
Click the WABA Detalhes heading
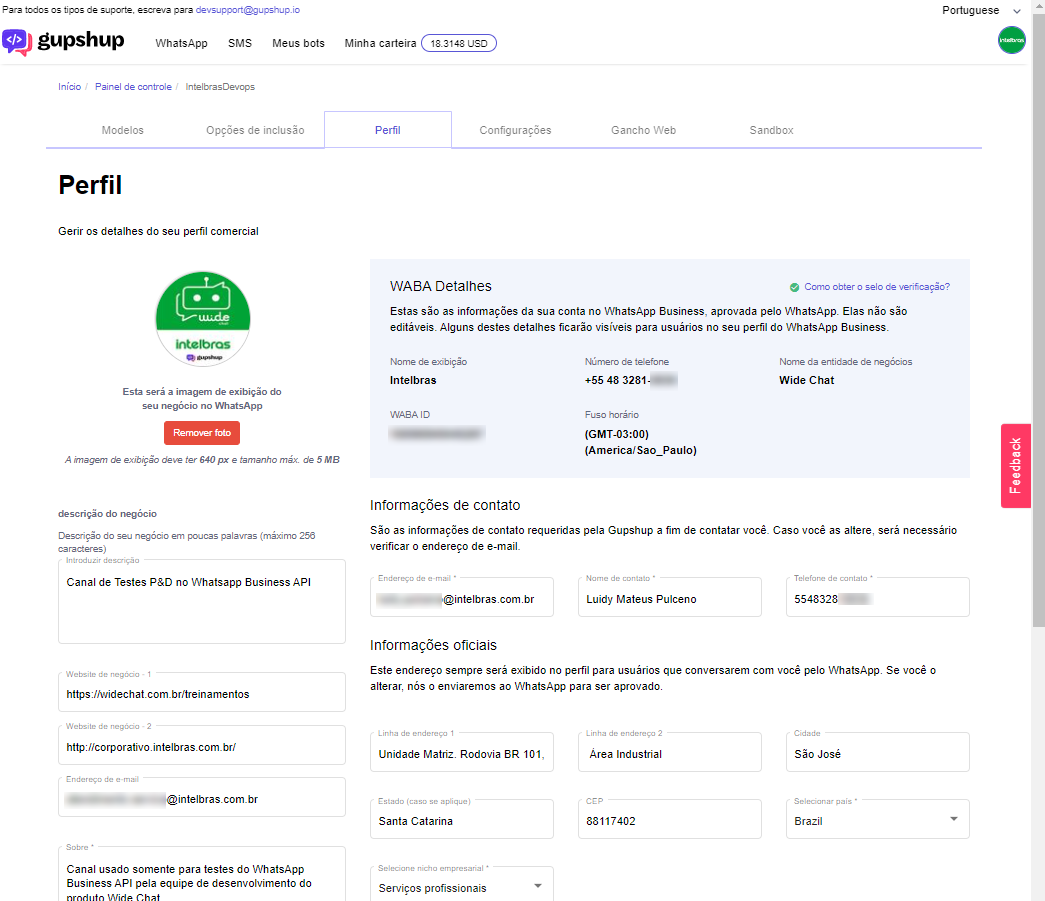point(441,287)
